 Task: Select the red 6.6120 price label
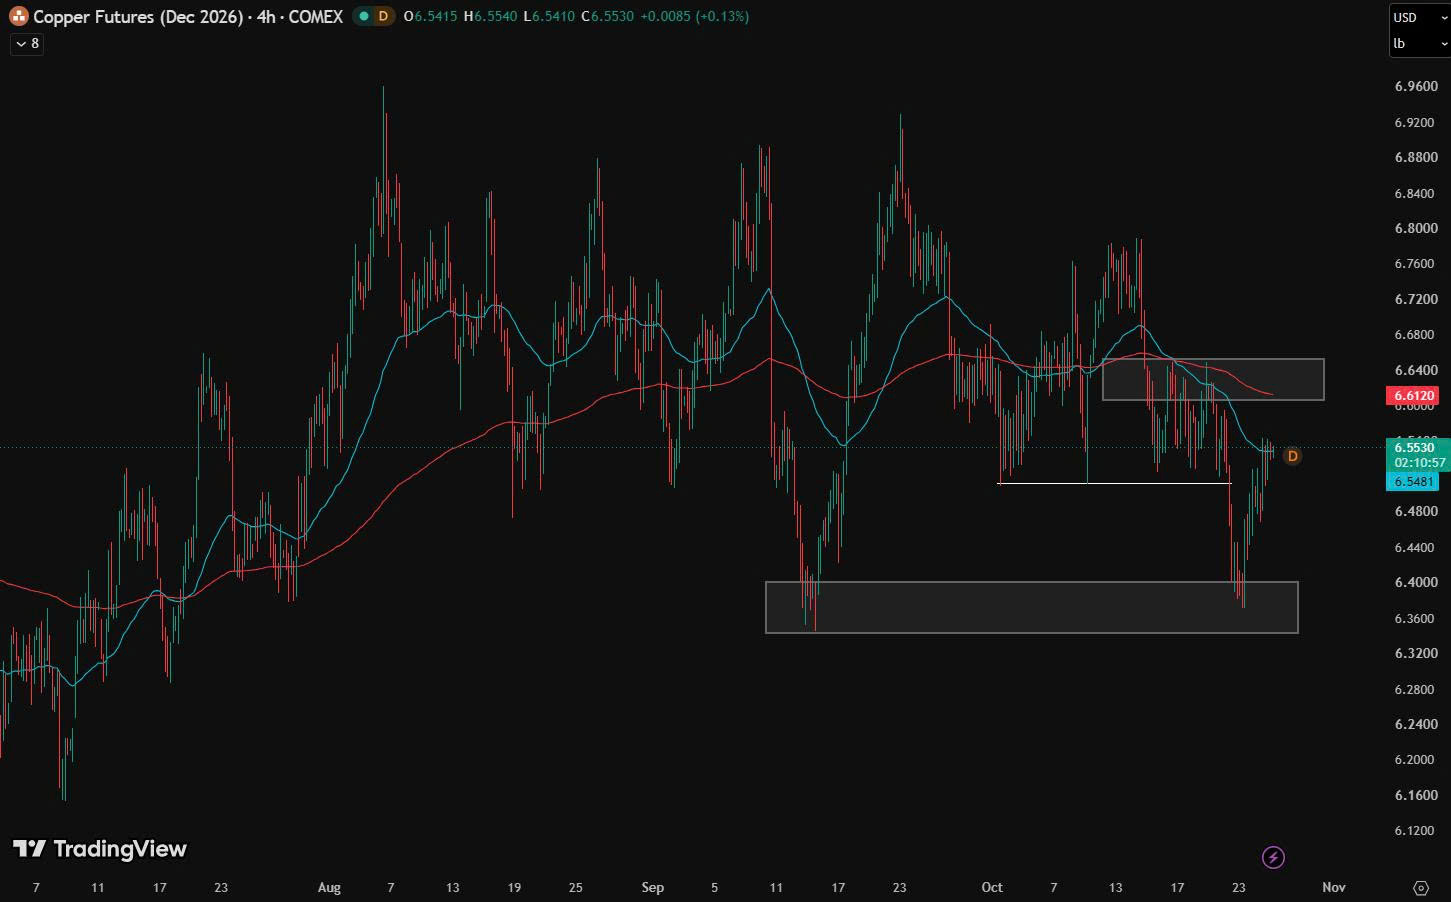pyautogui.click(x=1413, y=396)
